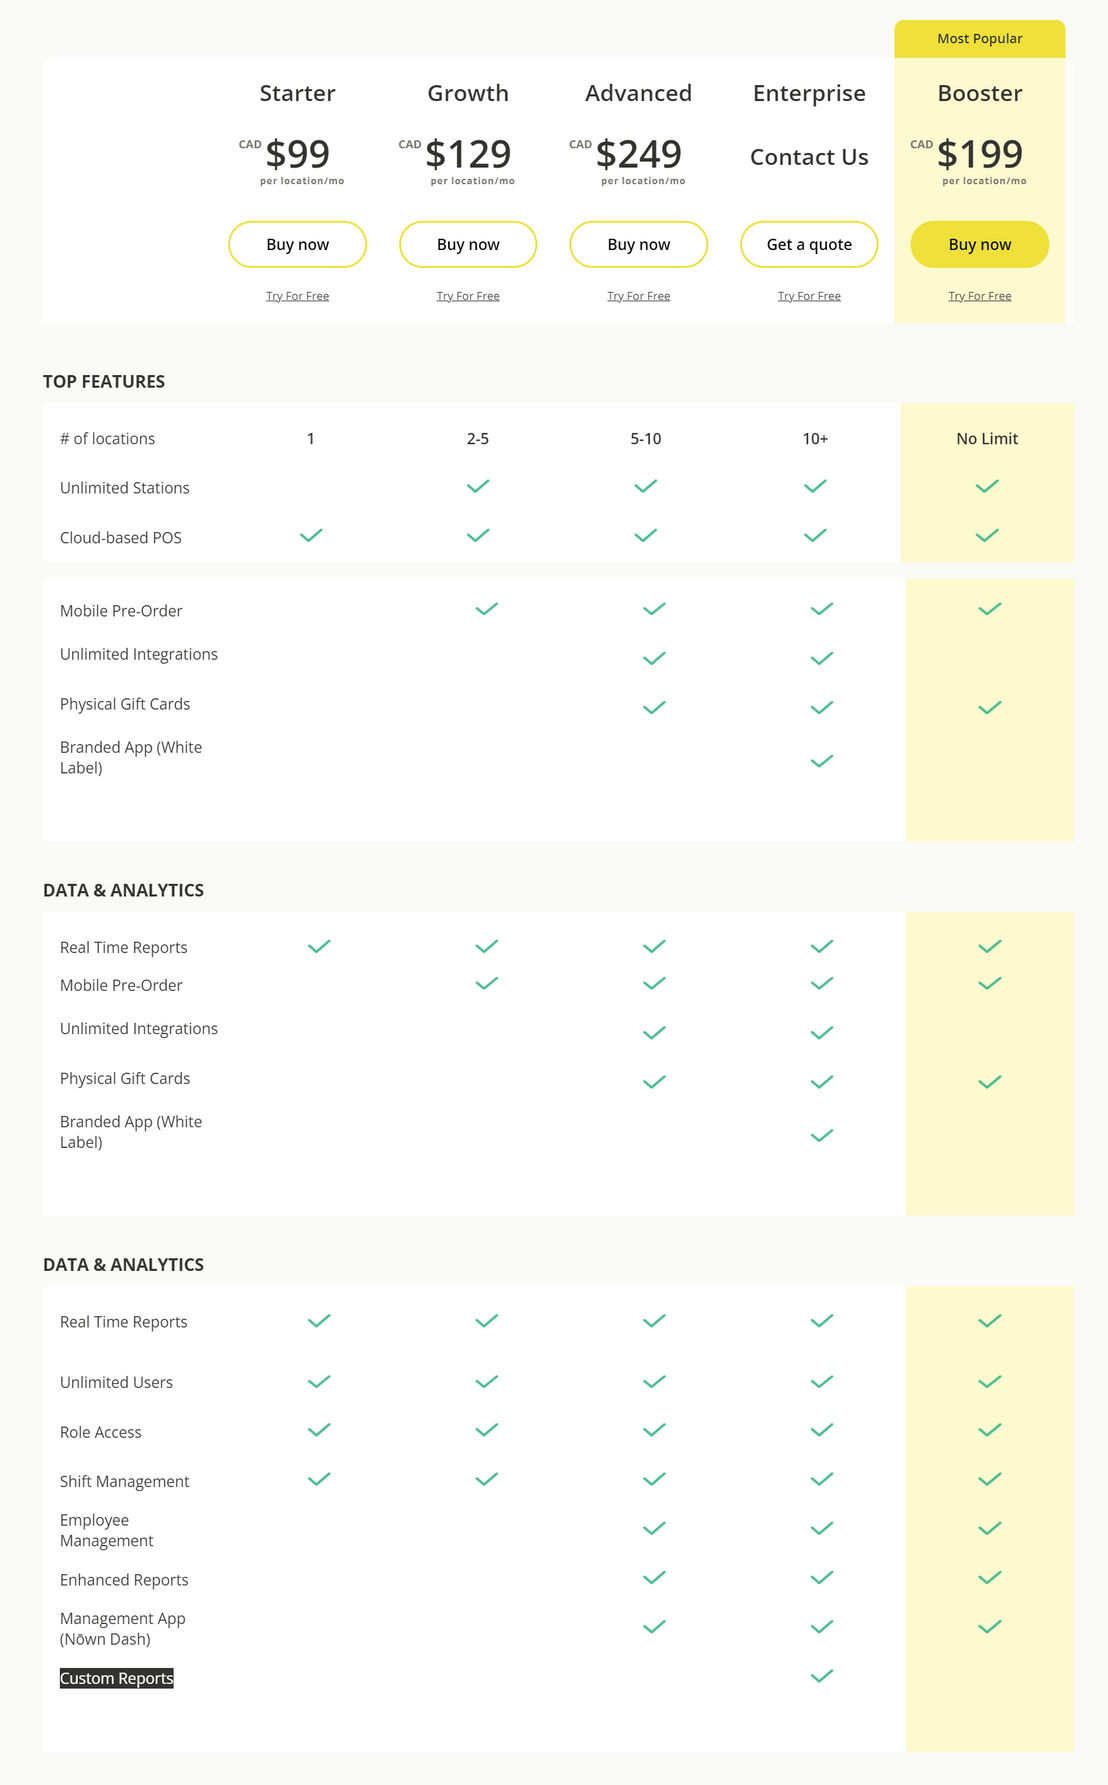The height and width of the screenshot is (1785, 1108).
Task: Buy the Advanced plan now
Action: 638,244
